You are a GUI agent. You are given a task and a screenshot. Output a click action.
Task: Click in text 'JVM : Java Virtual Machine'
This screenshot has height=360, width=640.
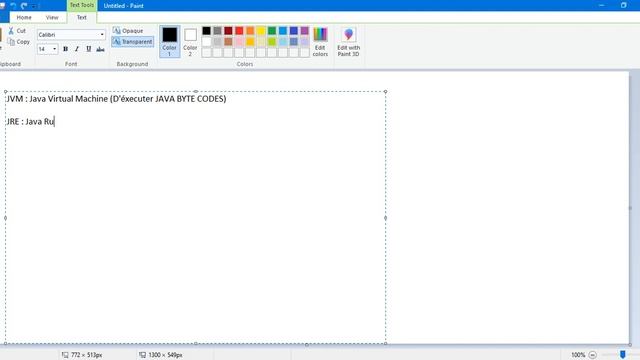point(57,99)
